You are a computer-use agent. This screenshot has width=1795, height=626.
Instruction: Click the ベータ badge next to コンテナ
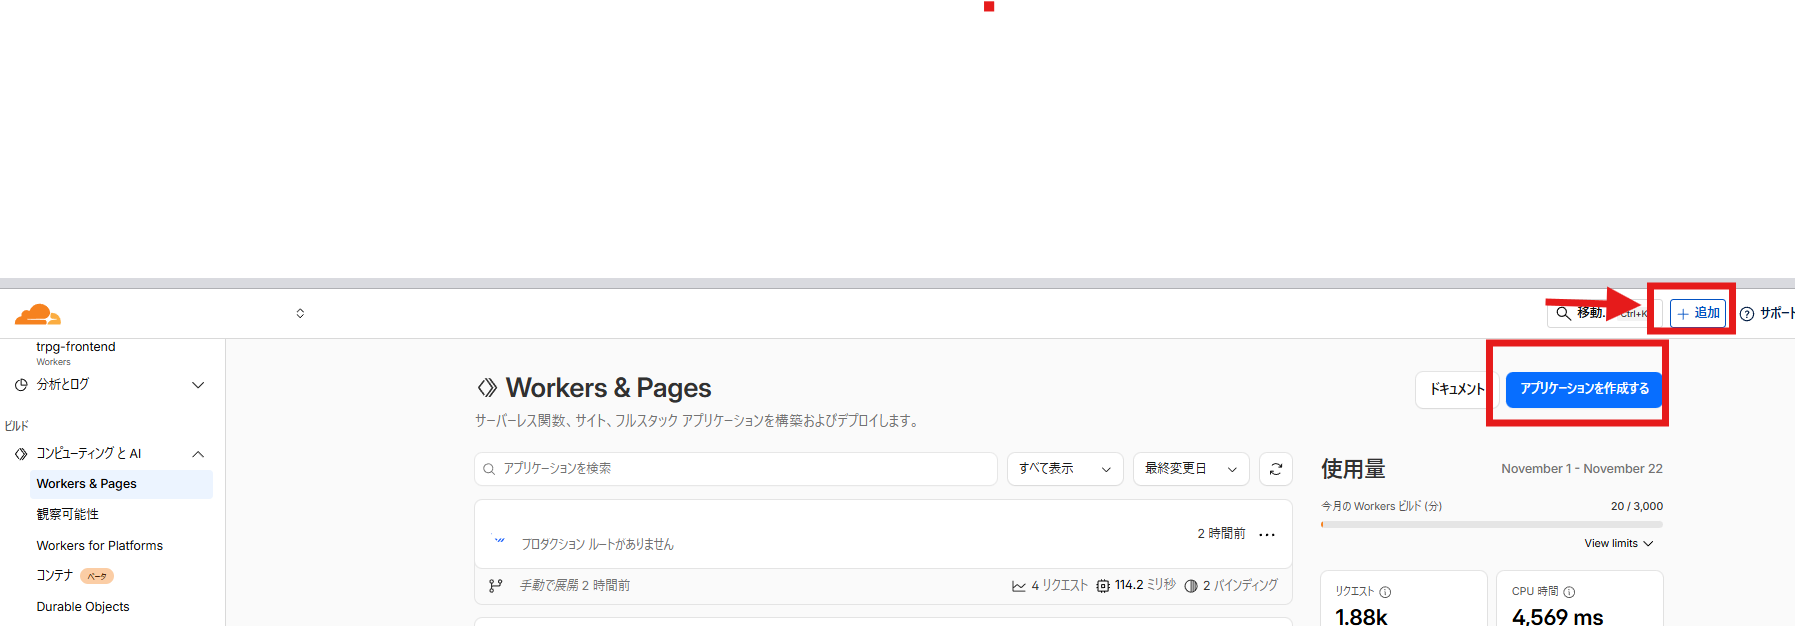[x=97, y=576]
